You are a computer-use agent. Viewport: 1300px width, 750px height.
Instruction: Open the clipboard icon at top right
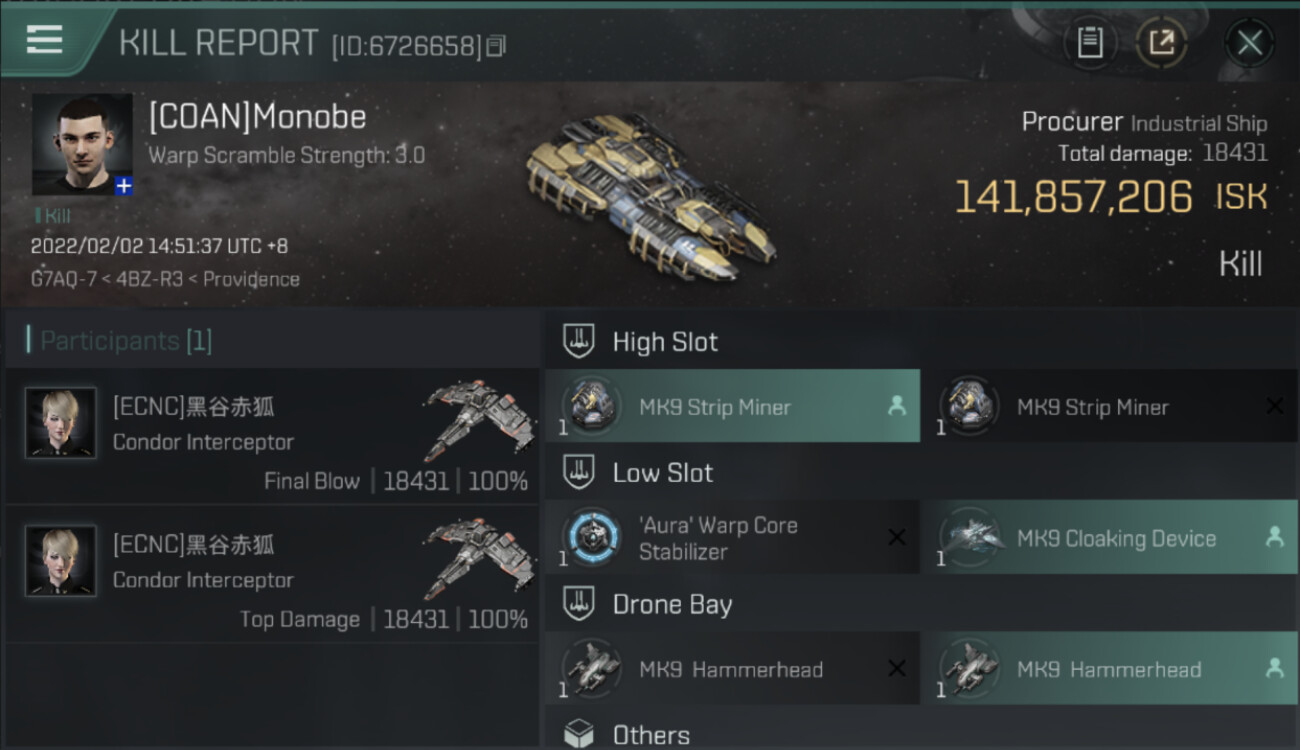coord(1090,42)
